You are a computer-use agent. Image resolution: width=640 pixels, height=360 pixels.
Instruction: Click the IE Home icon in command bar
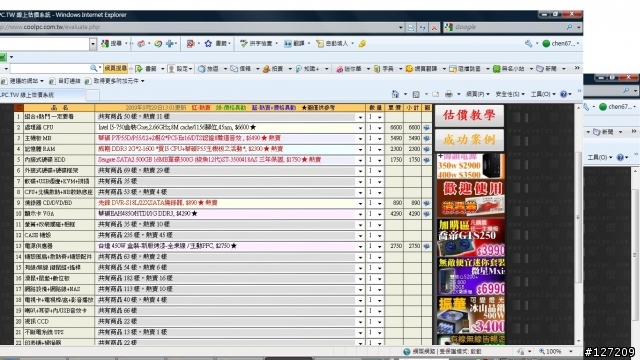tap(395, 94)
